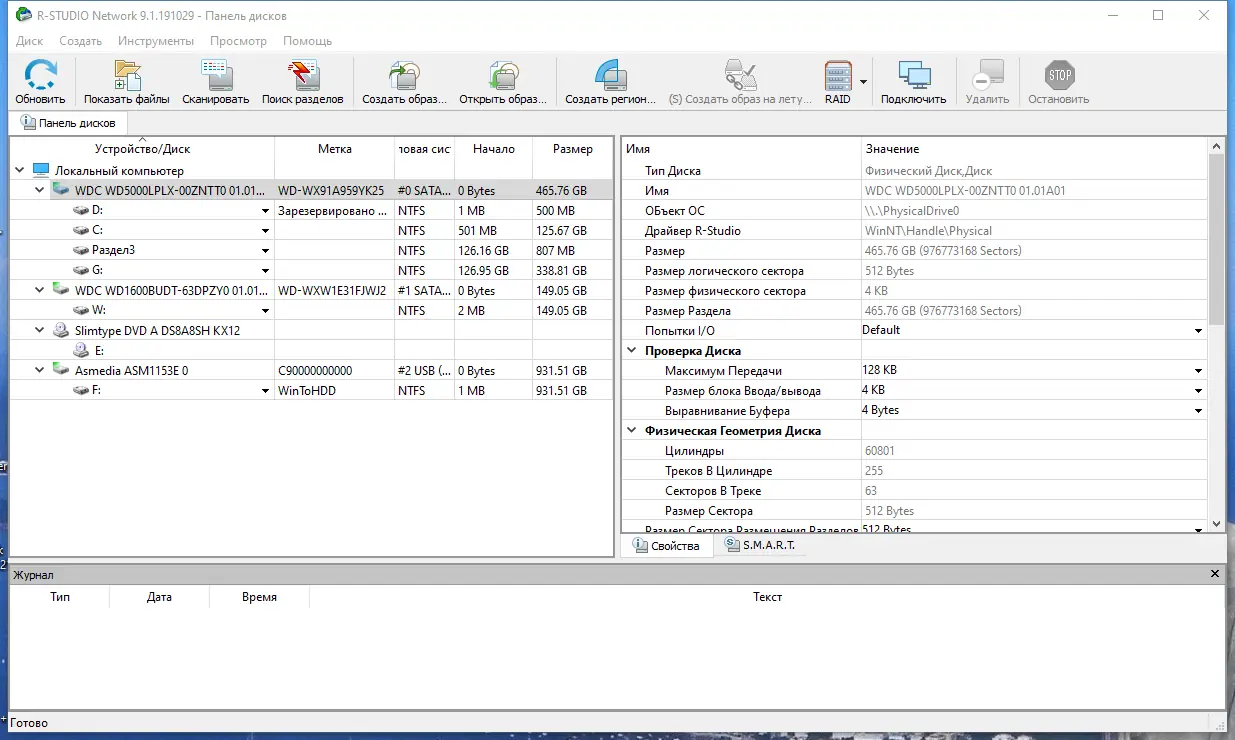Select partition W: drive icon
1235x740 pixels.
tap(82, 311)
